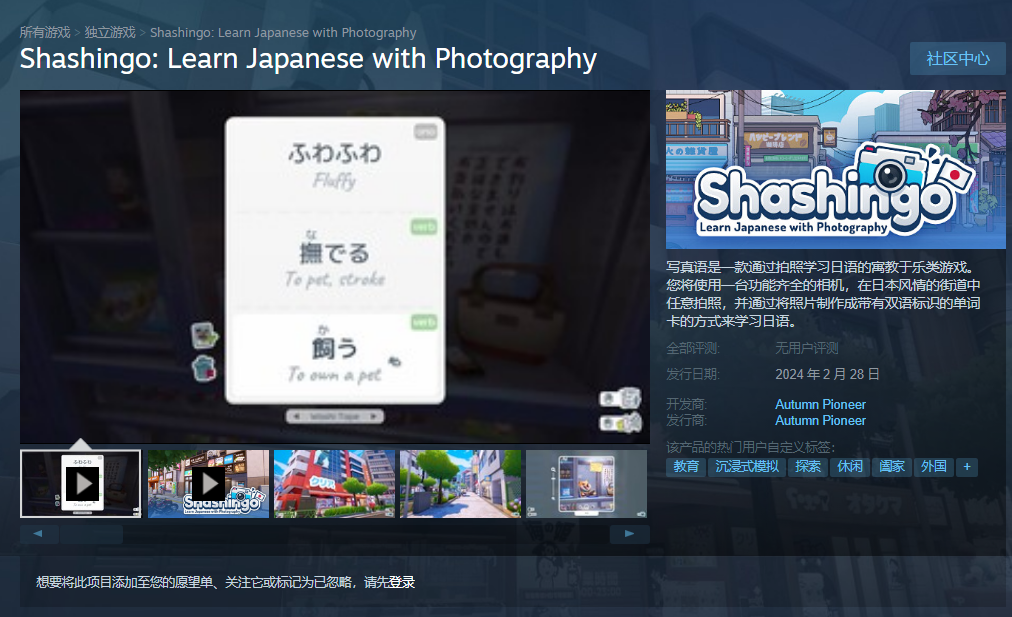
Task: Play the second Shashingo logo video thumbnail
Action: point(208,484)
